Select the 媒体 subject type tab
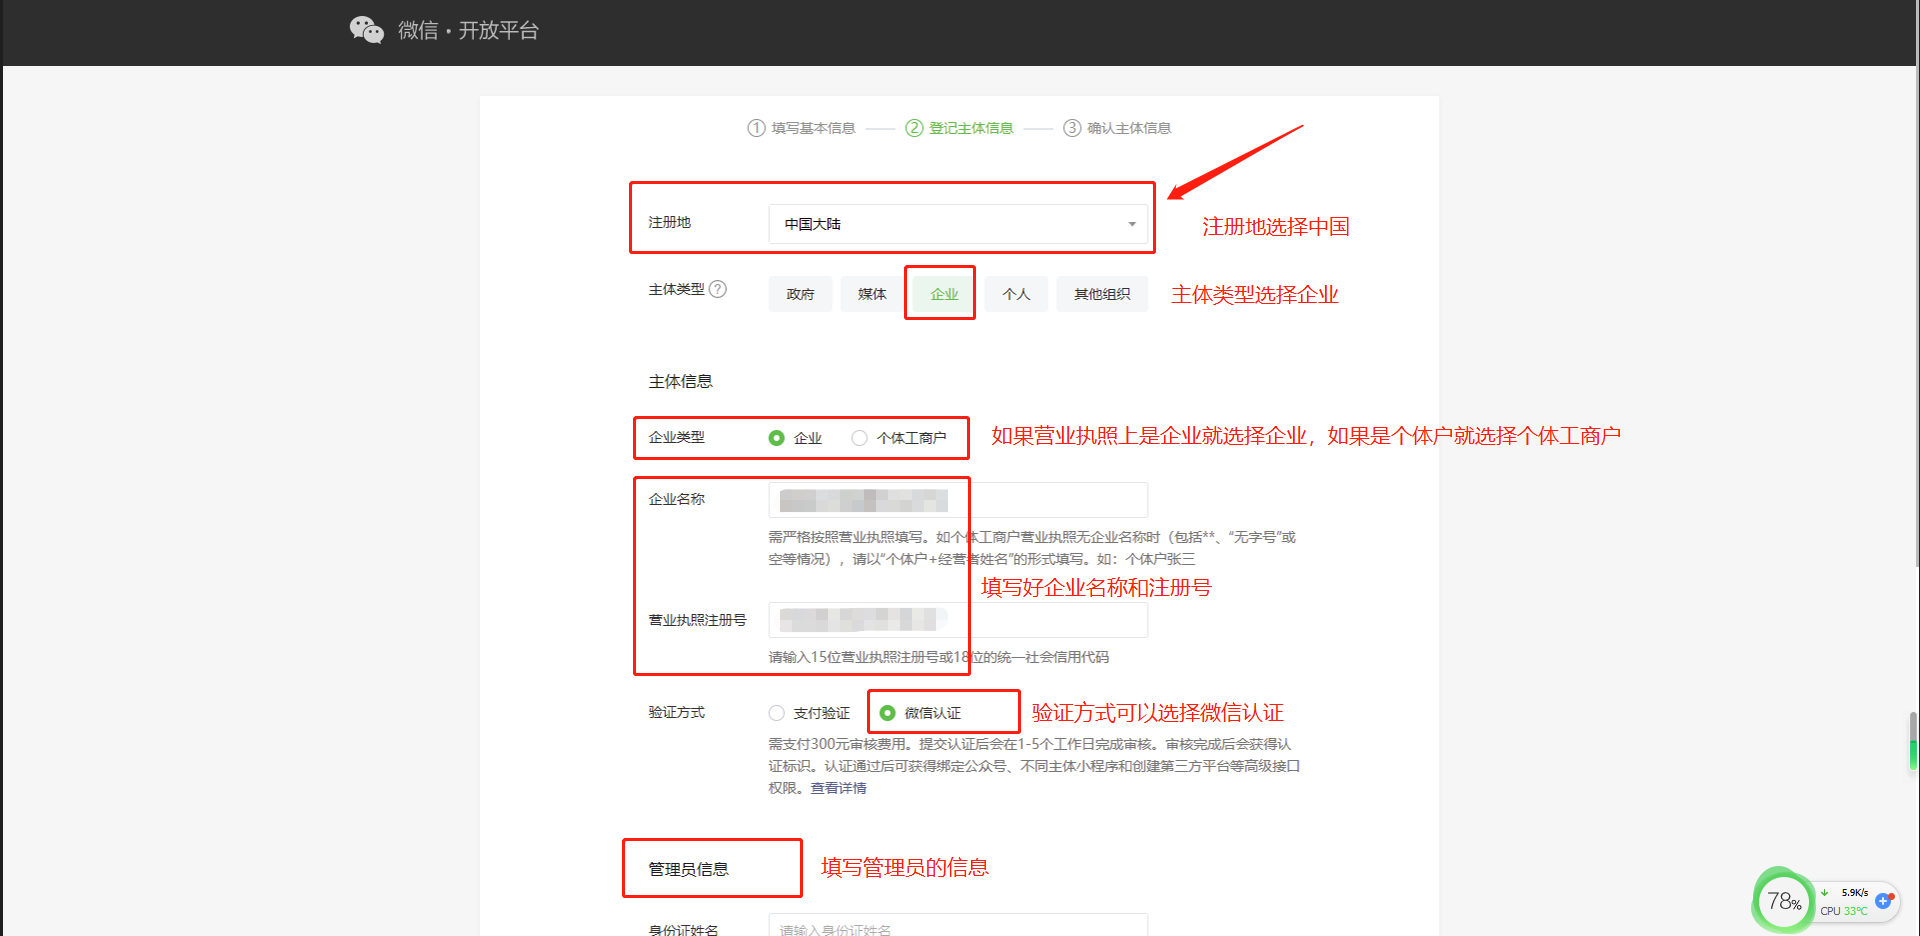Viewport: 1920px width, 936px height. (x=872, y=294)
